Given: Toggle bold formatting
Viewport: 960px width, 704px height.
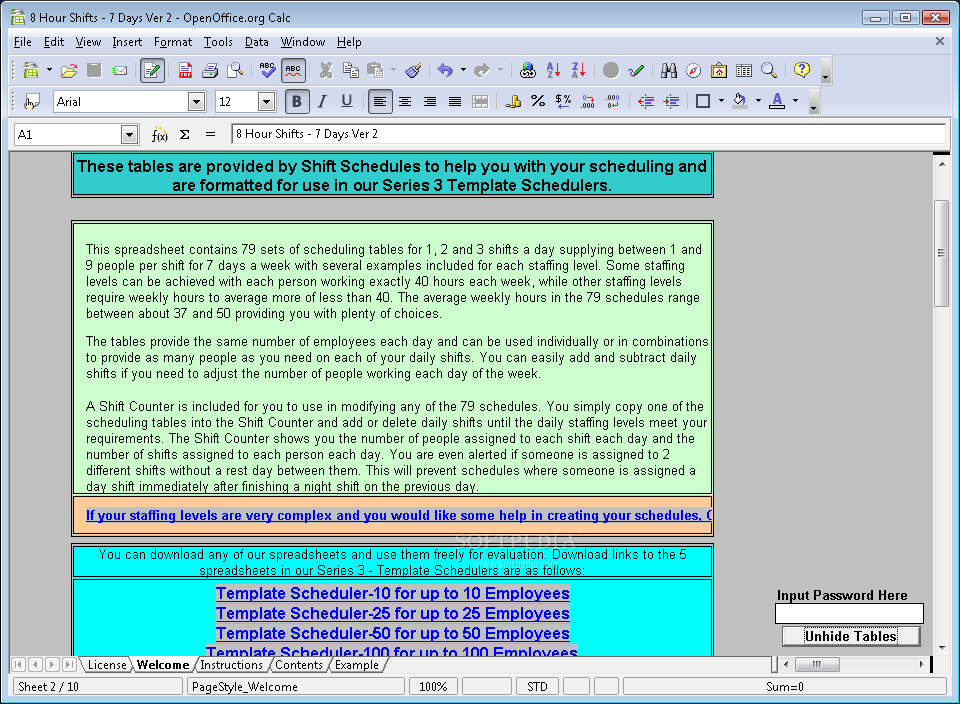Looking at the screenshot, I should (297, 102).
